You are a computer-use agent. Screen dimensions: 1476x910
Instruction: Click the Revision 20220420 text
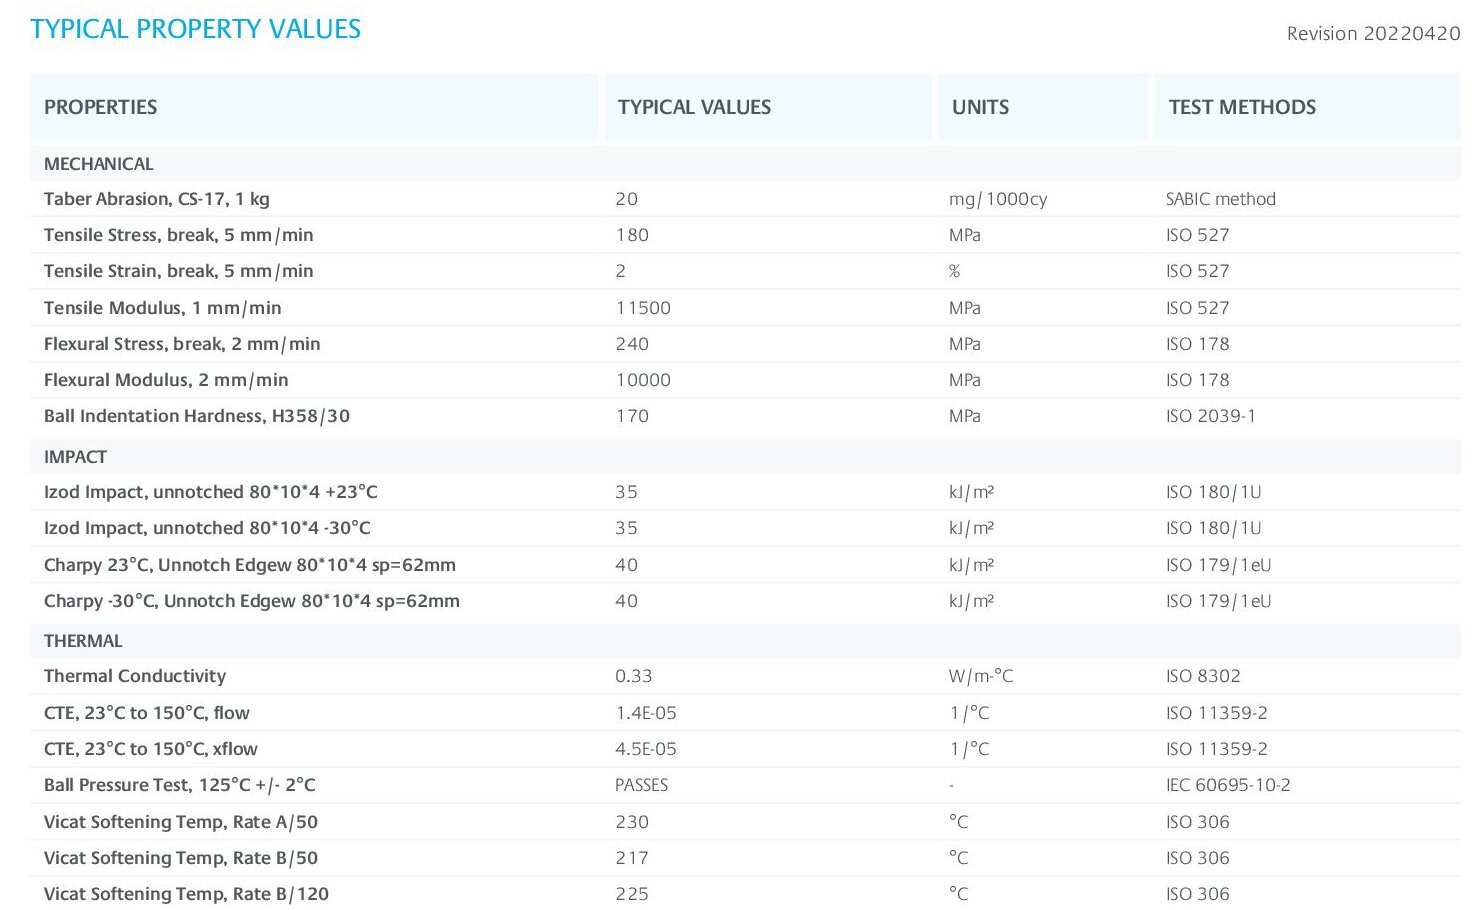pyautogui.click(x=1373, y=34)
